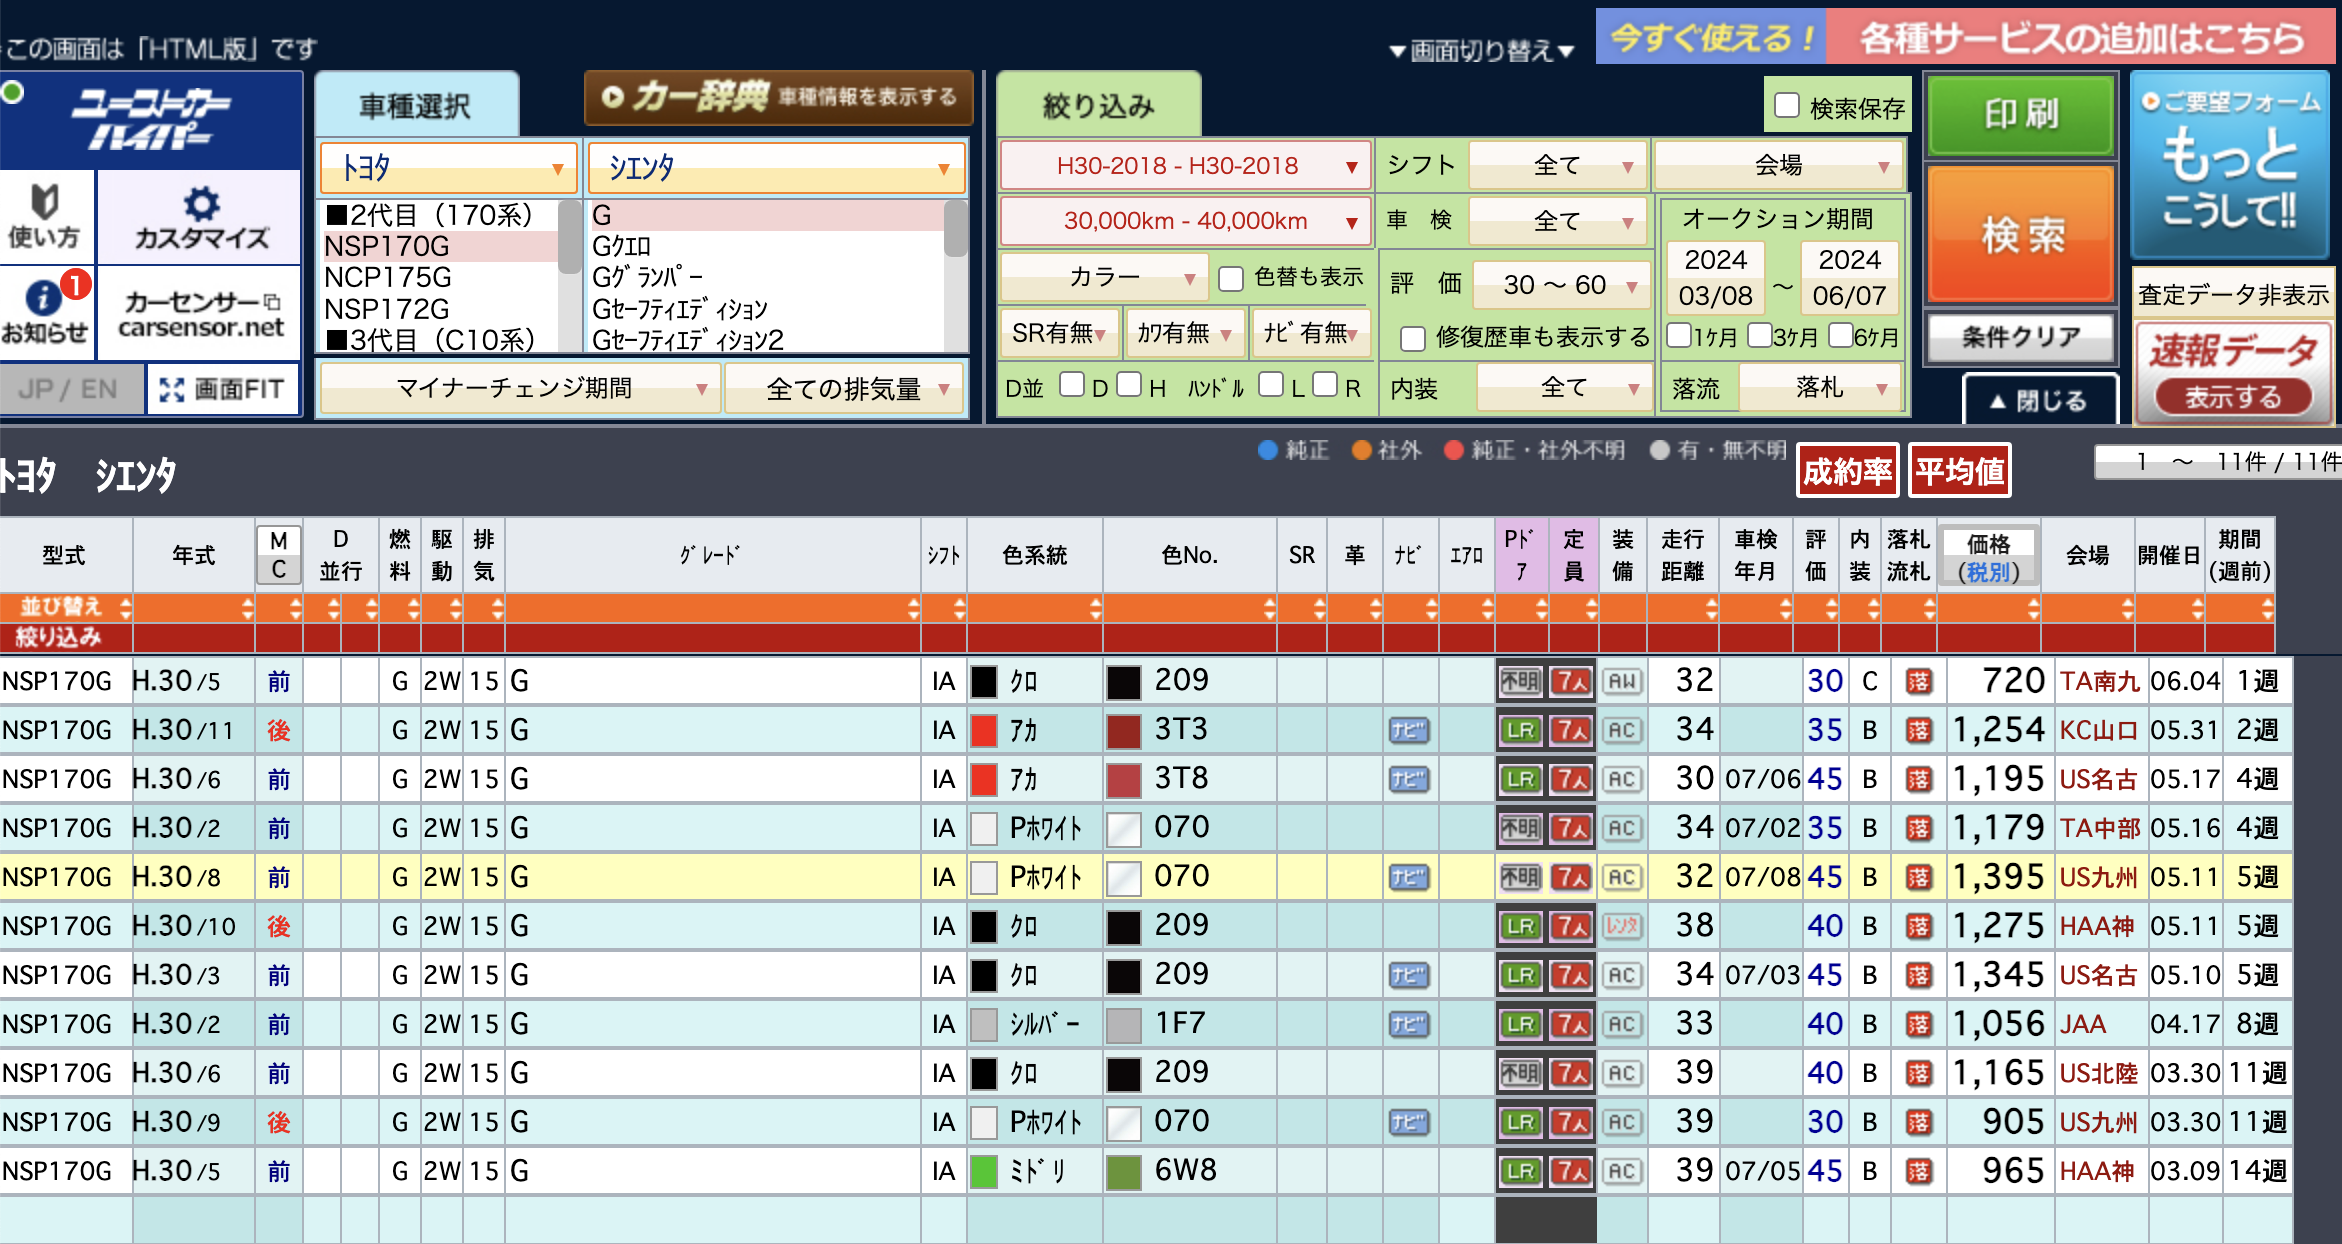Viewport: 2342px width, 1244px height.
Task: Click the sort arrows under 年式 column
Action: pos(246,608)
